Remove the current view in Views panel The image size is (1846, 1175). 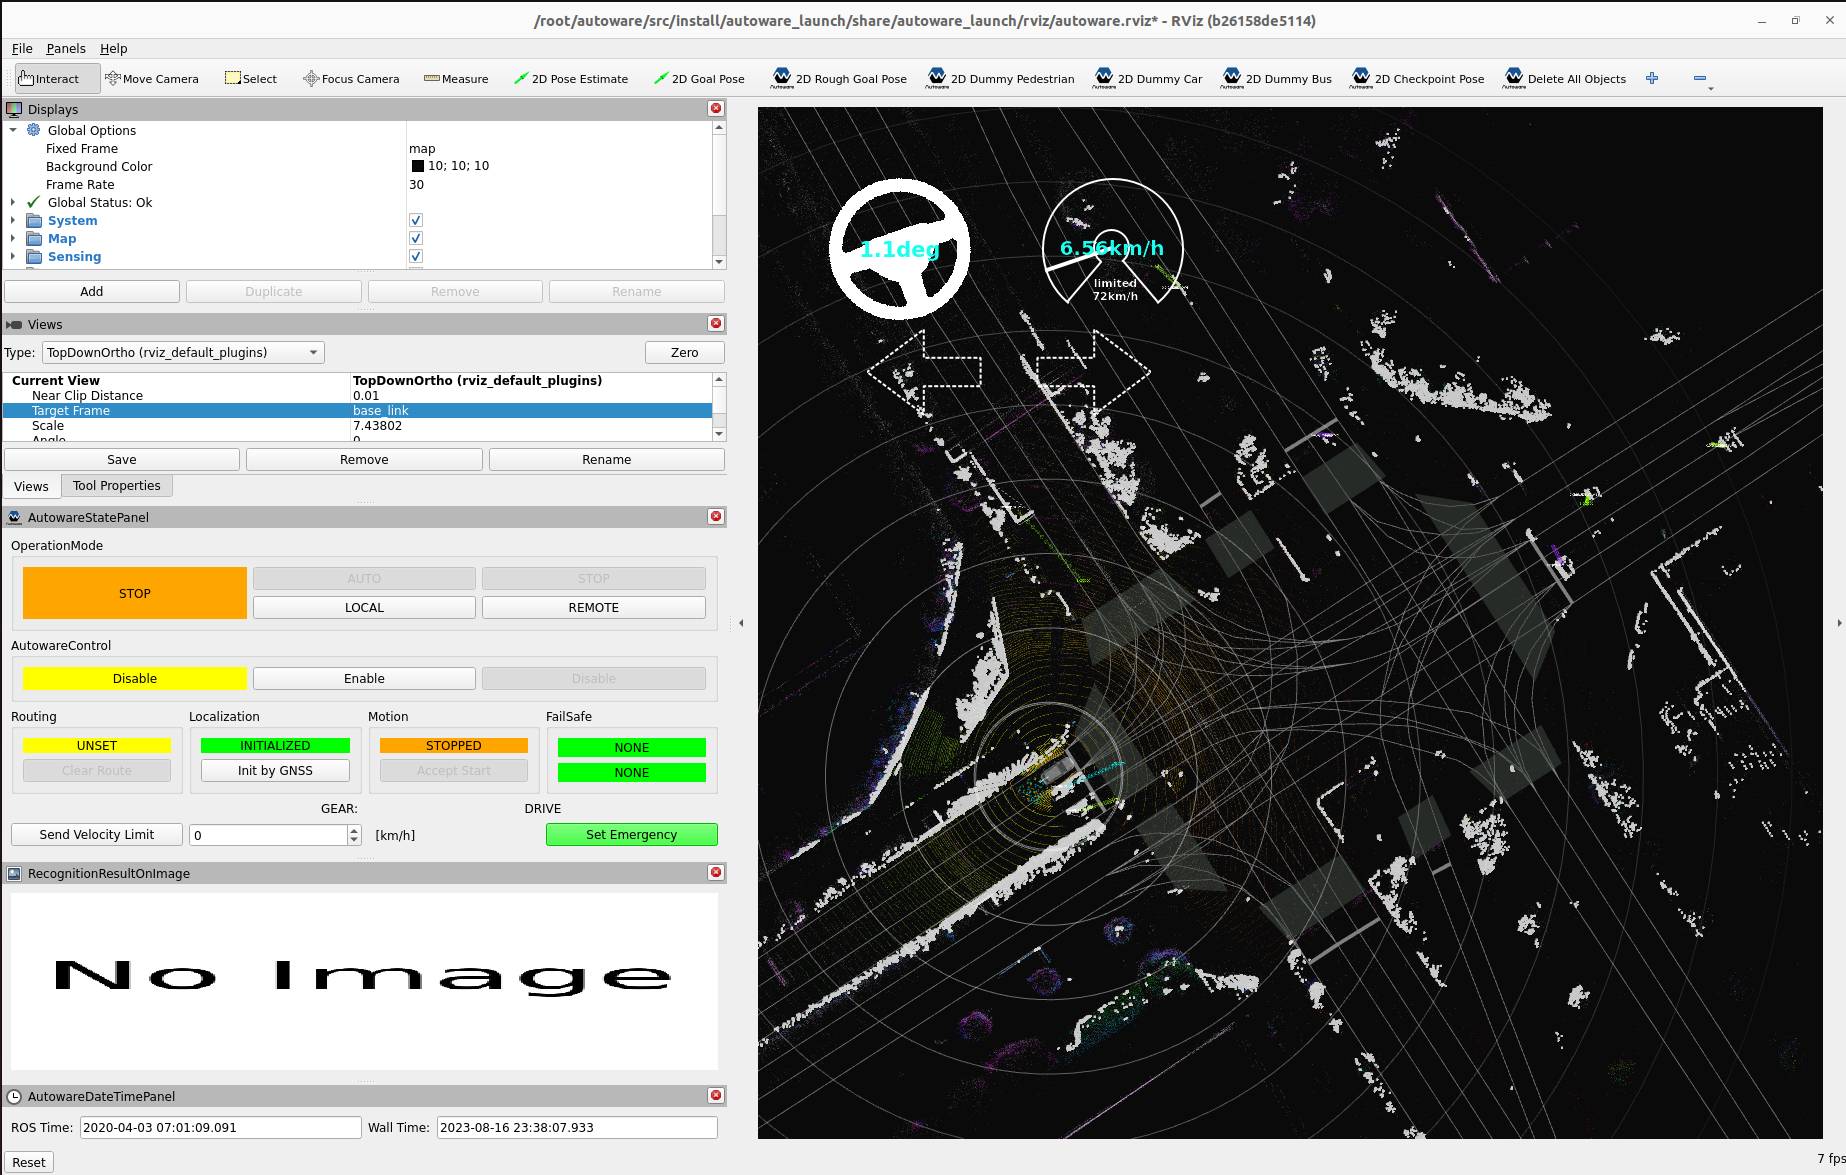pyautogui.click(x=364, y=459)
